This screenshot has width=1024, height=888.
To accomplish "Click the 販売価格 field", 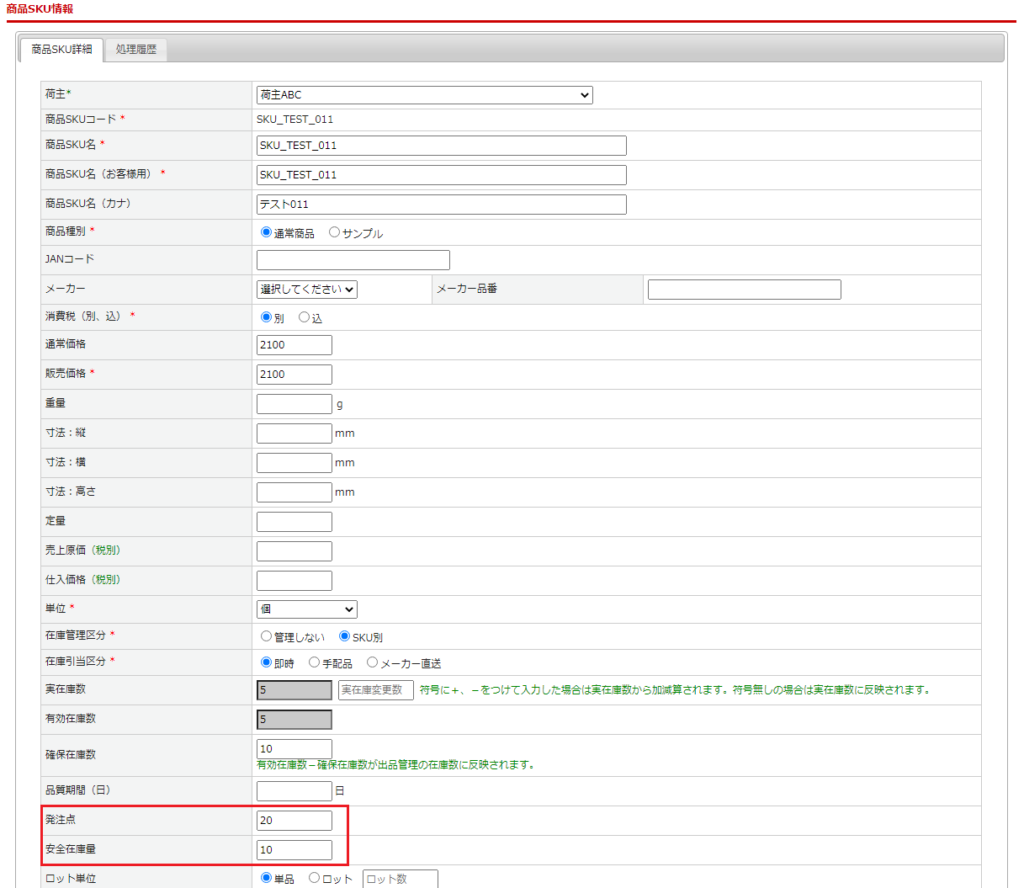I will pyautogui.click(x=294, y=374).
